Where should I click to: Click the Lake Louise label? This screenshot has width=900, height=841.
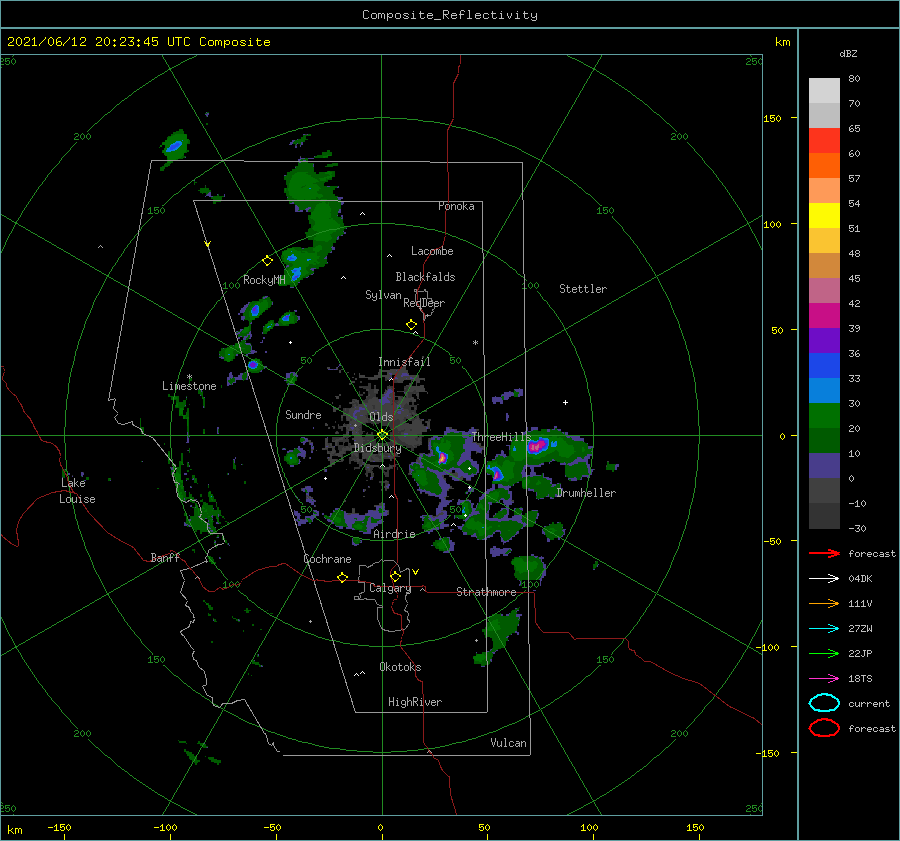tap(77, 491)
